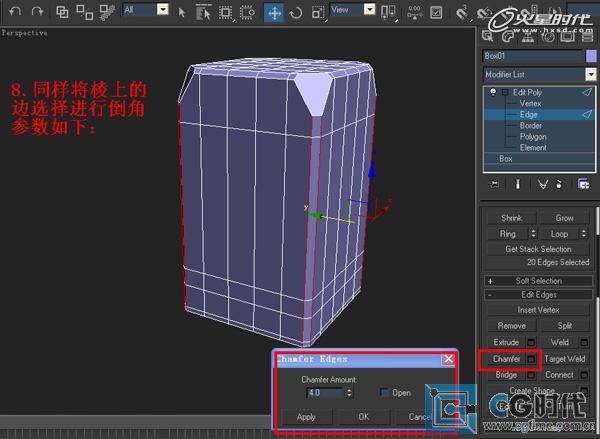Toggle Window/Crossing selection mode
Viewport: 600px width, 439px height.
(x=247, y=13)
